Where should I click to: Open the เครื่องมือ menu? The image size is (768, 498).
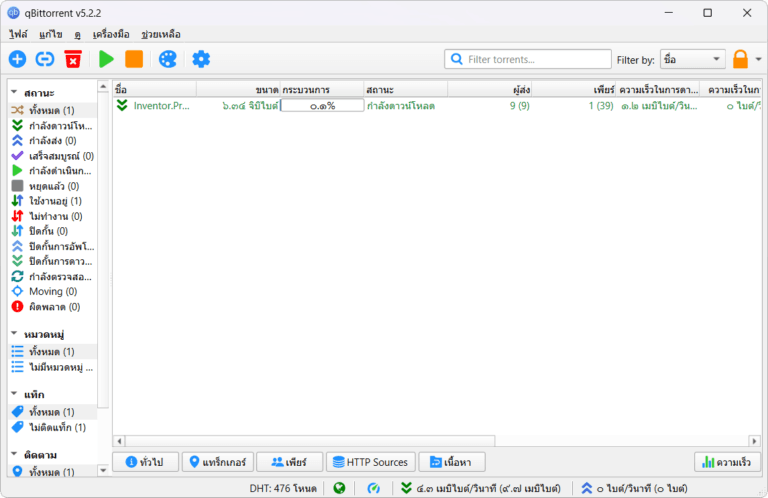click(111, 34)
